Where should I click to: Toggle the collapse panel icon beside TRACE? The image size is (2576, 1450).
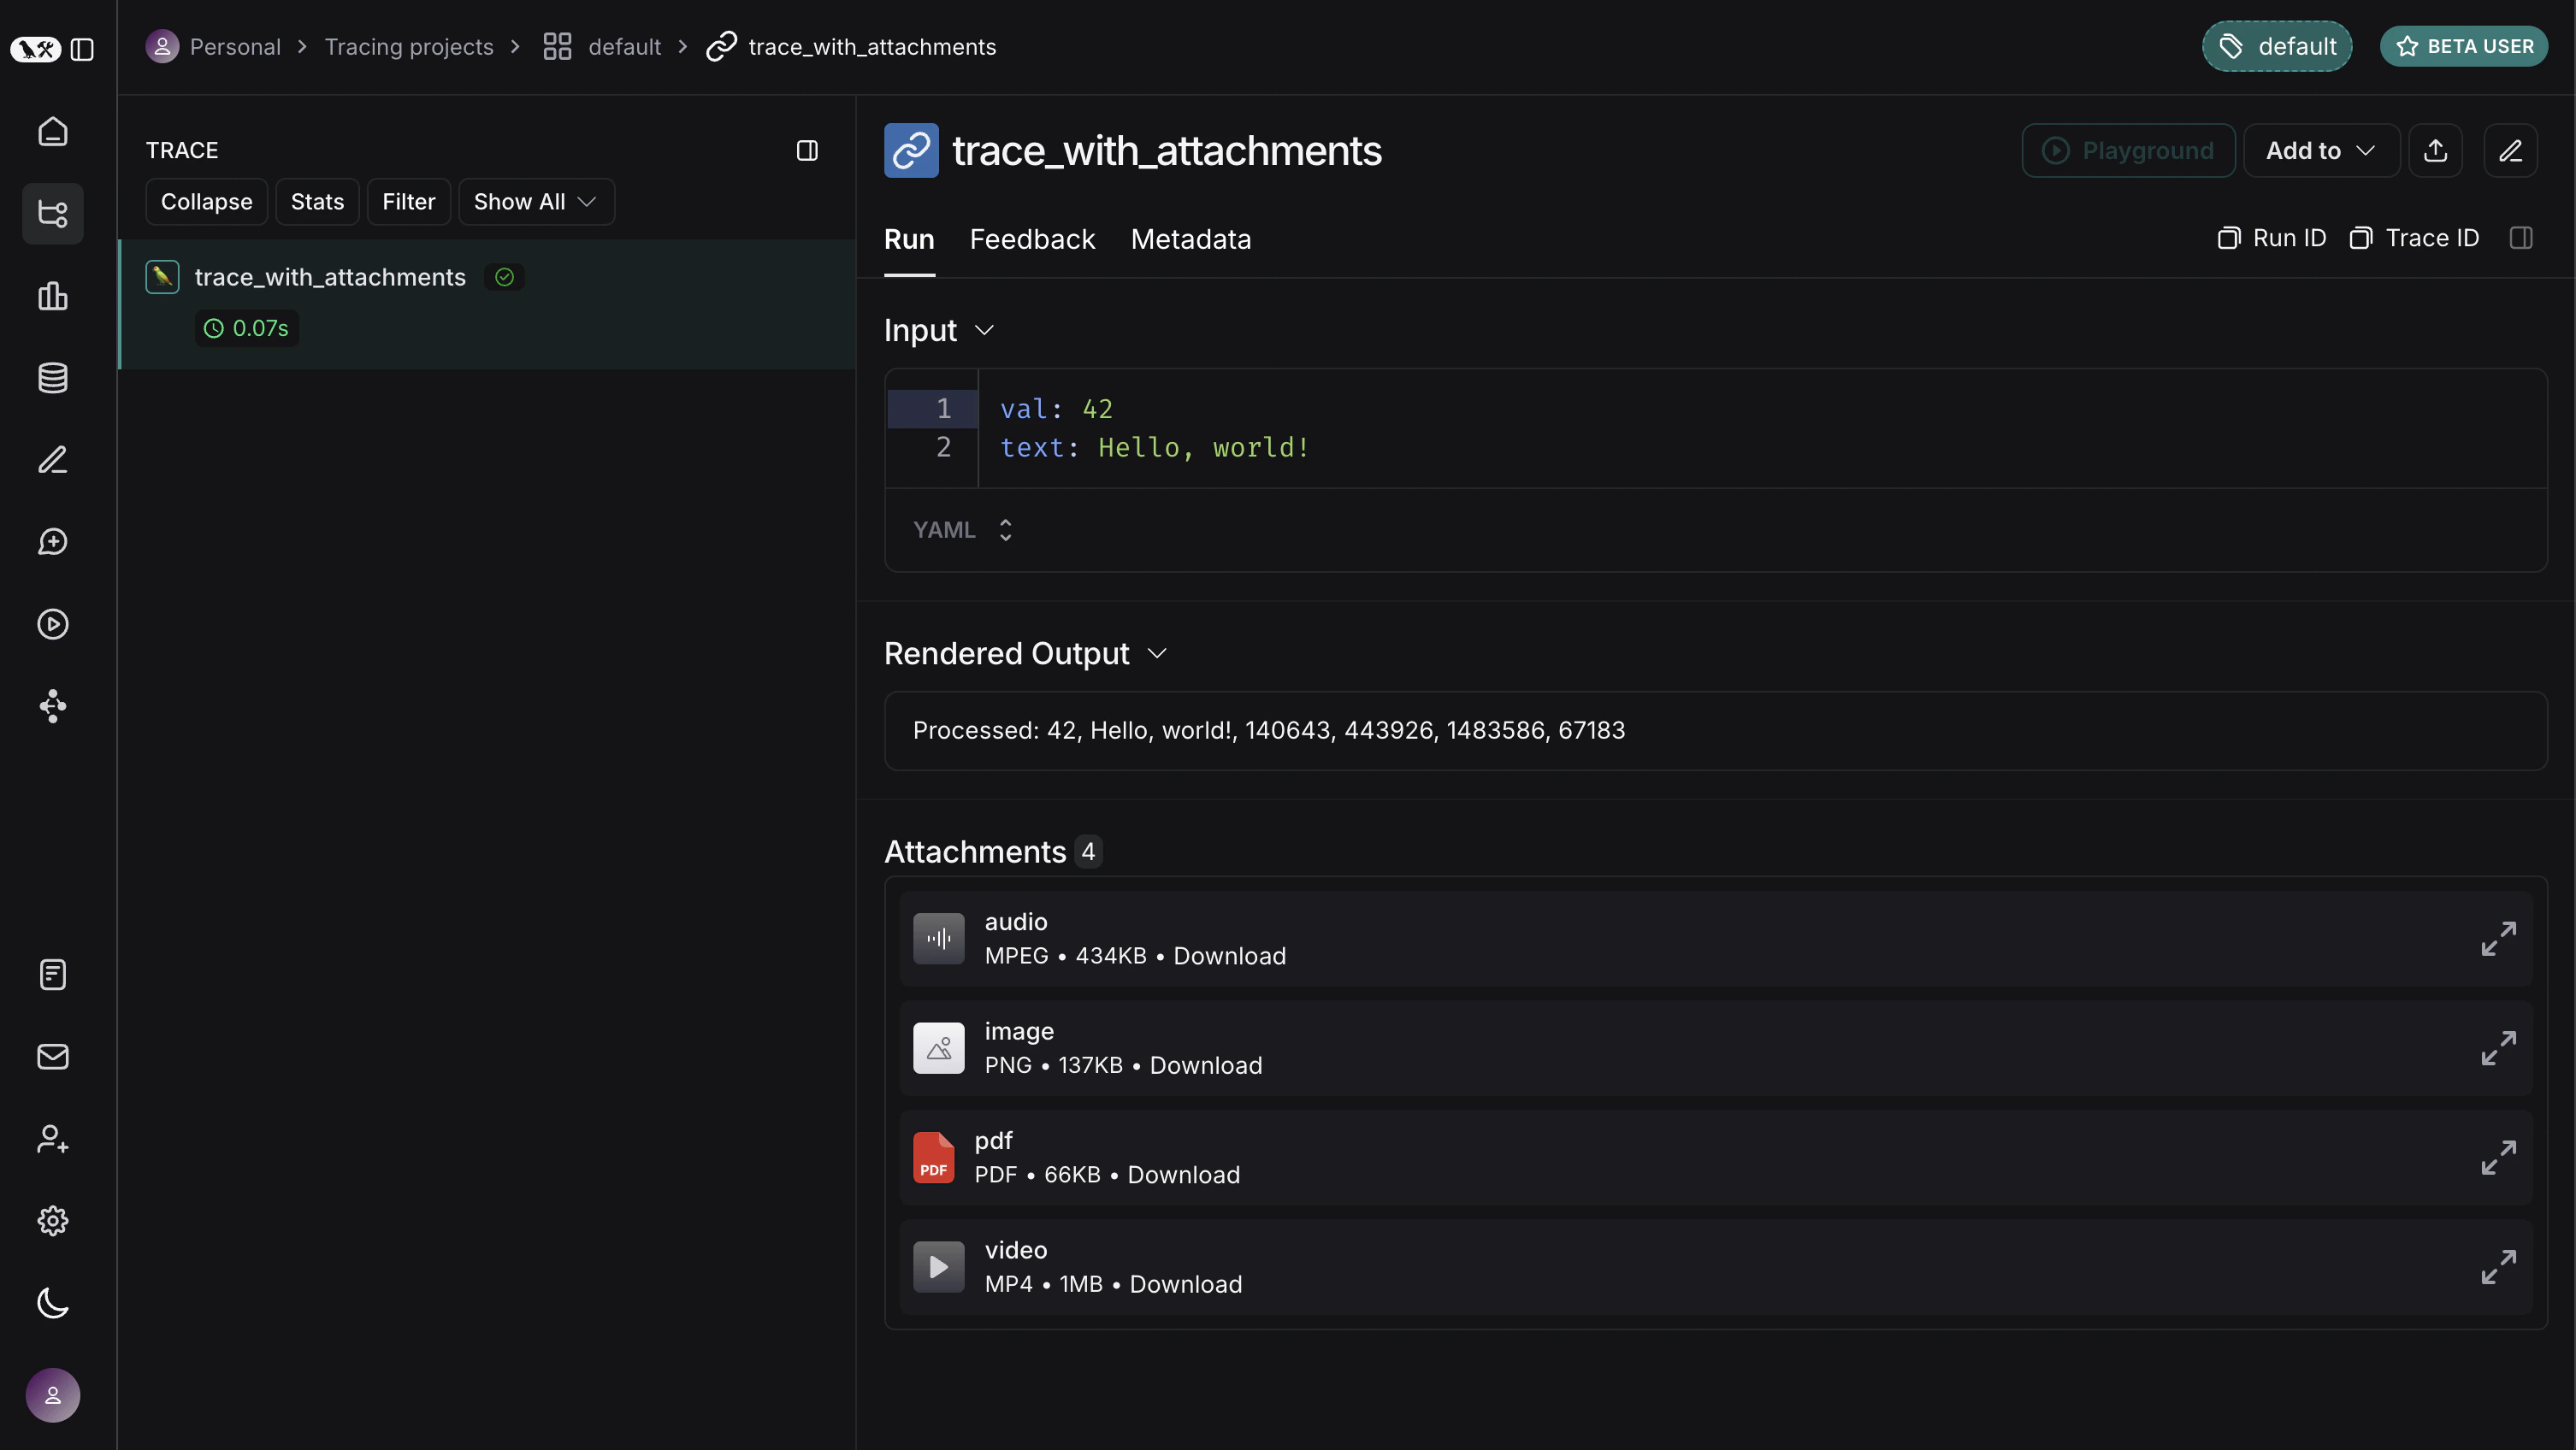[x=807, y=150]
